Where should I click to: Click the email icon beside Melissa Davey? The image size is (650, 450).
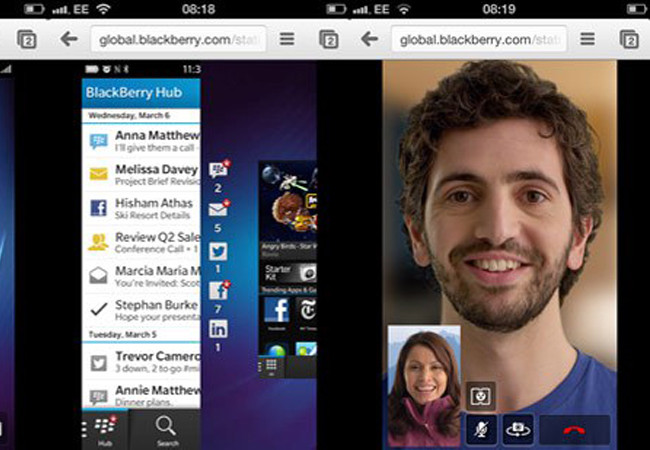[99, 174]
